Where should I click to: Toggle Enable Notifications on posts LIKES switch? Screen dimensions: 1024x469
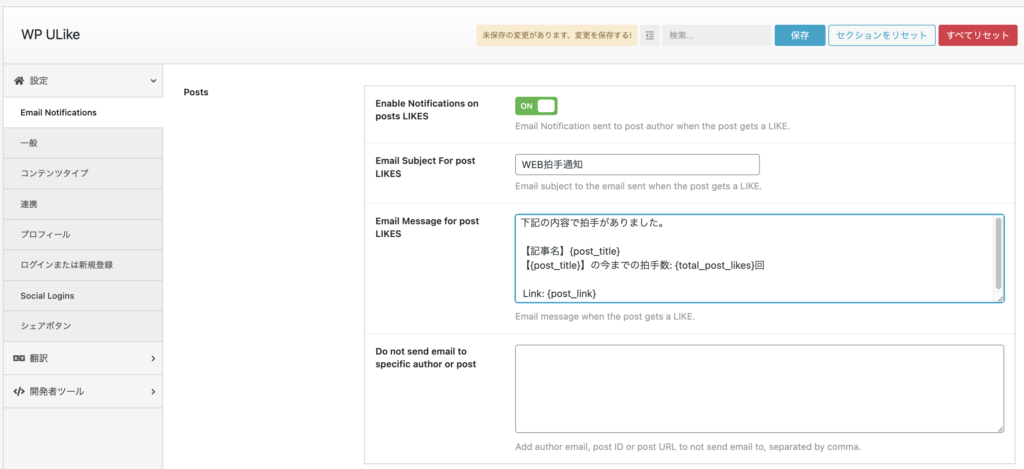(x=536, y=106)
